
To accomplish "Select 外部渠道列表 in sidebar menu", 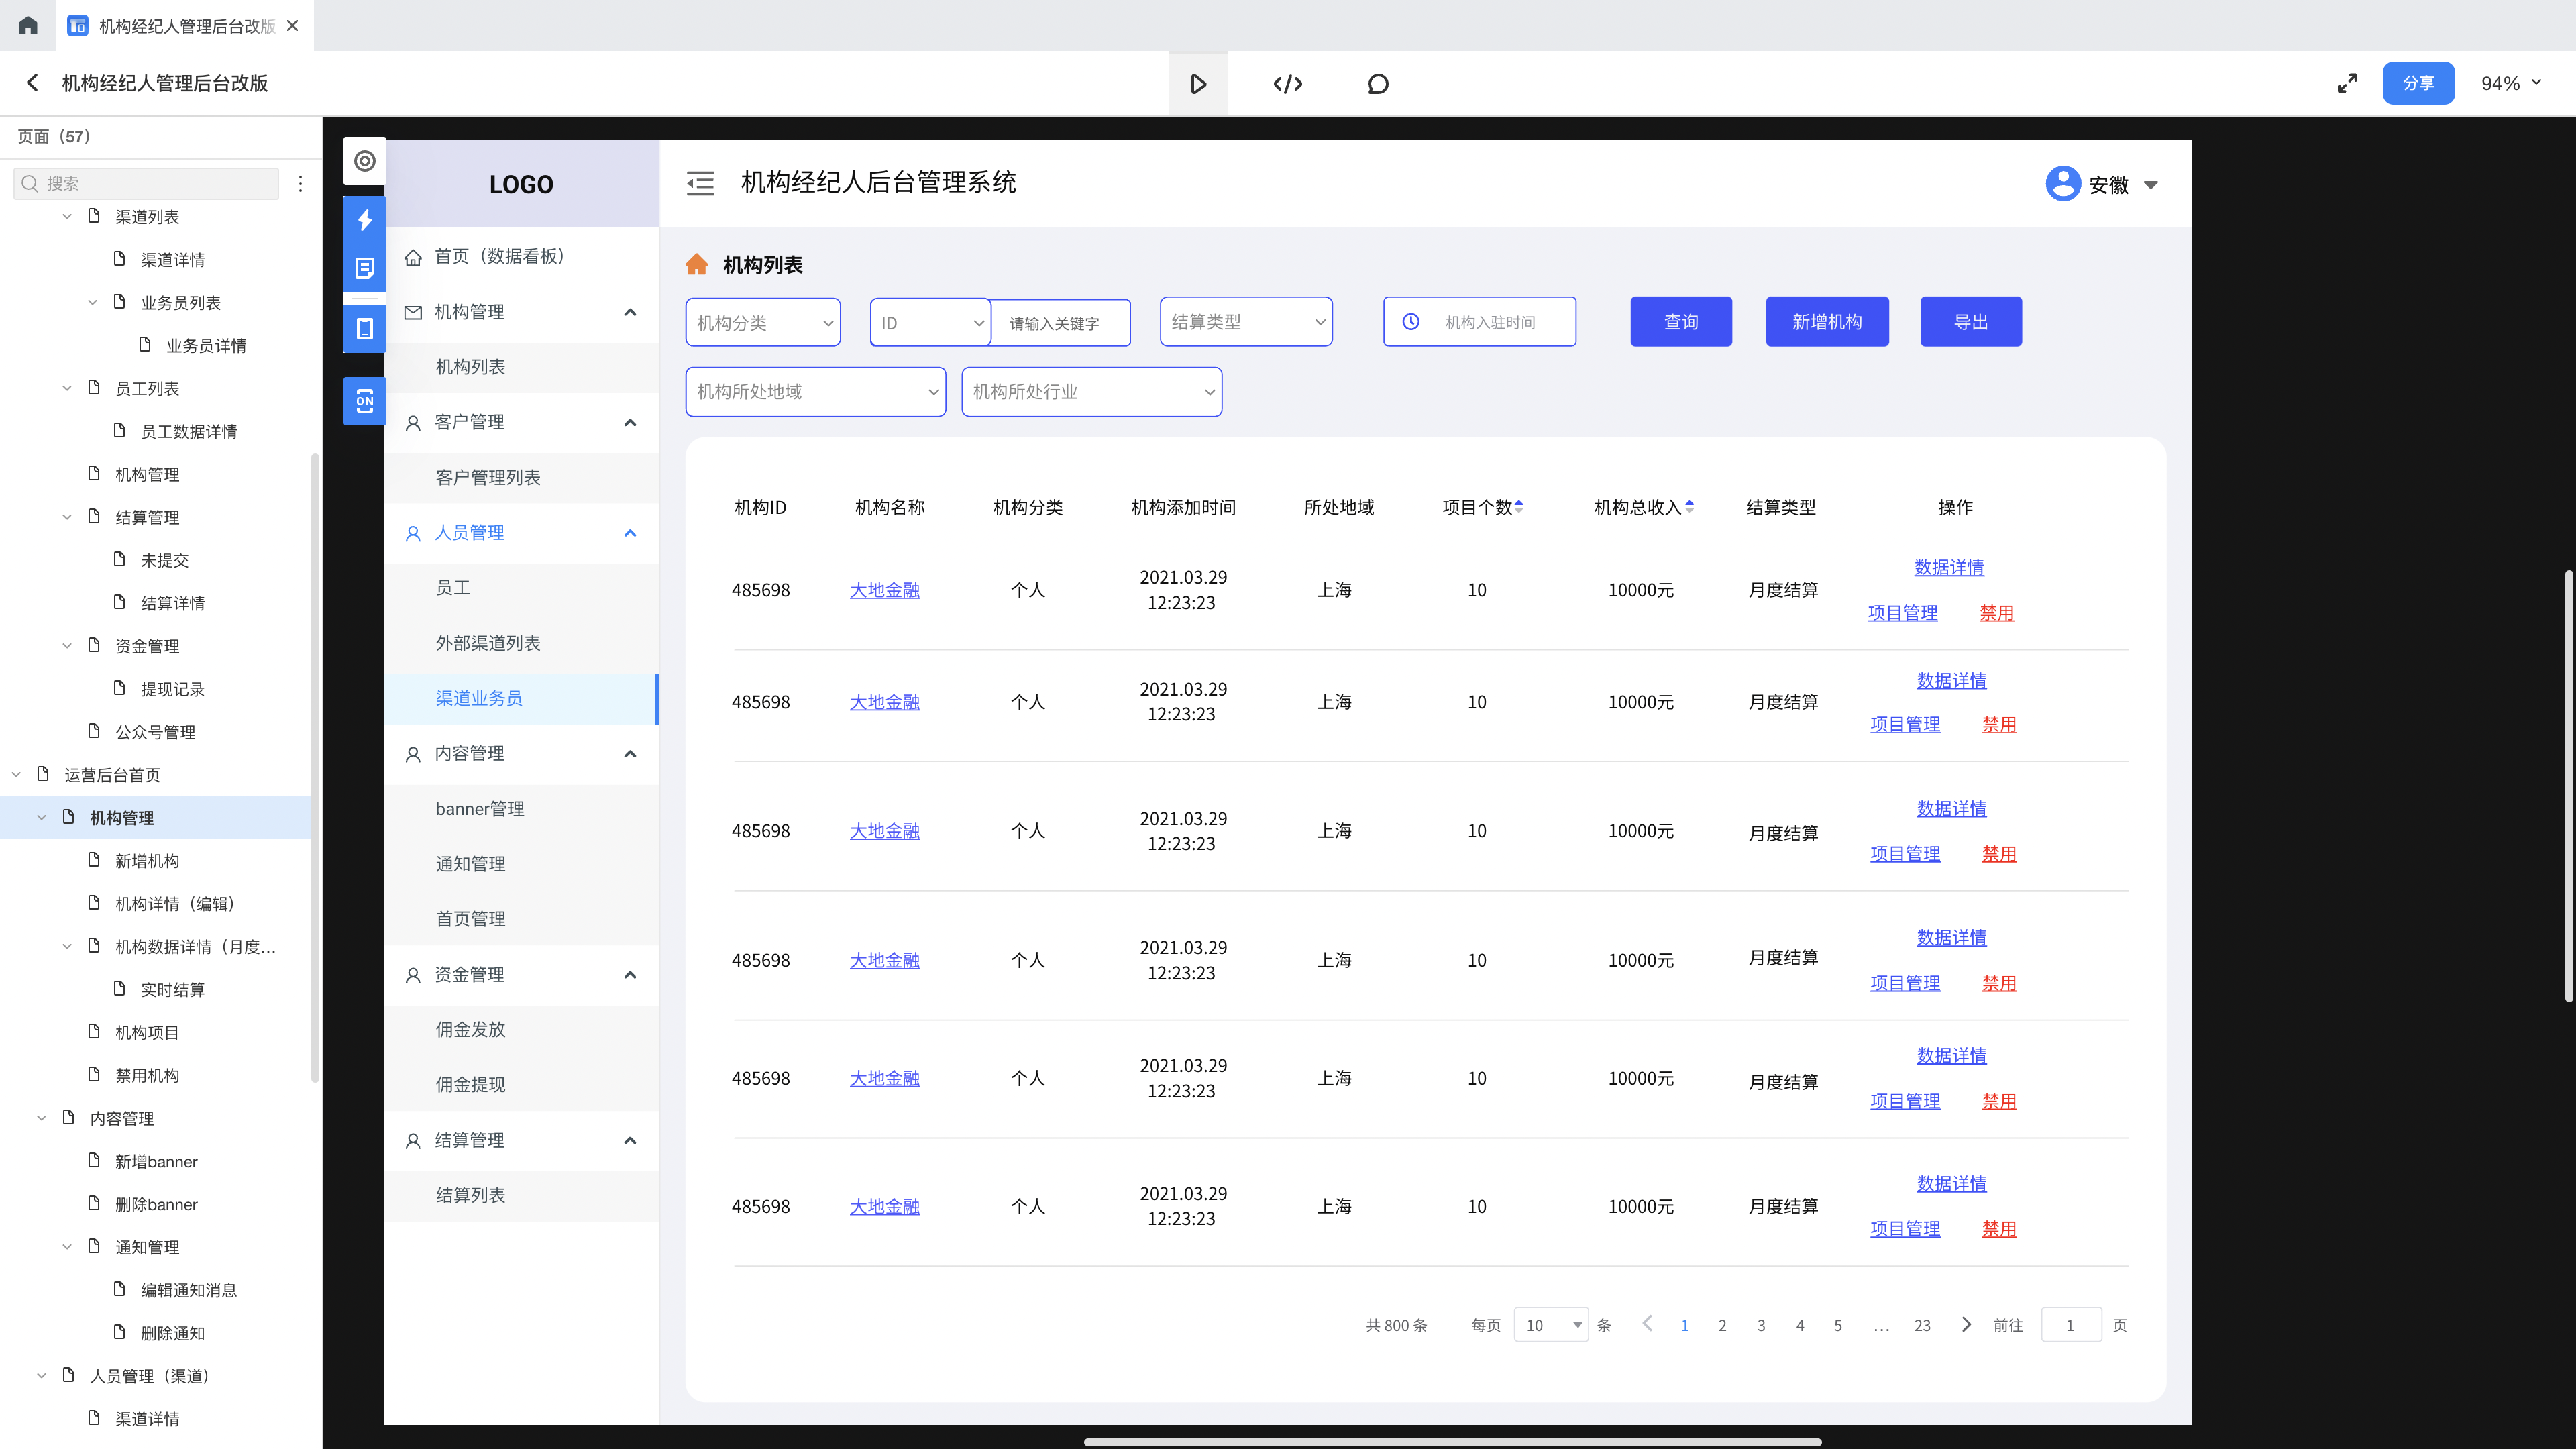I will [x=521, y=643].
